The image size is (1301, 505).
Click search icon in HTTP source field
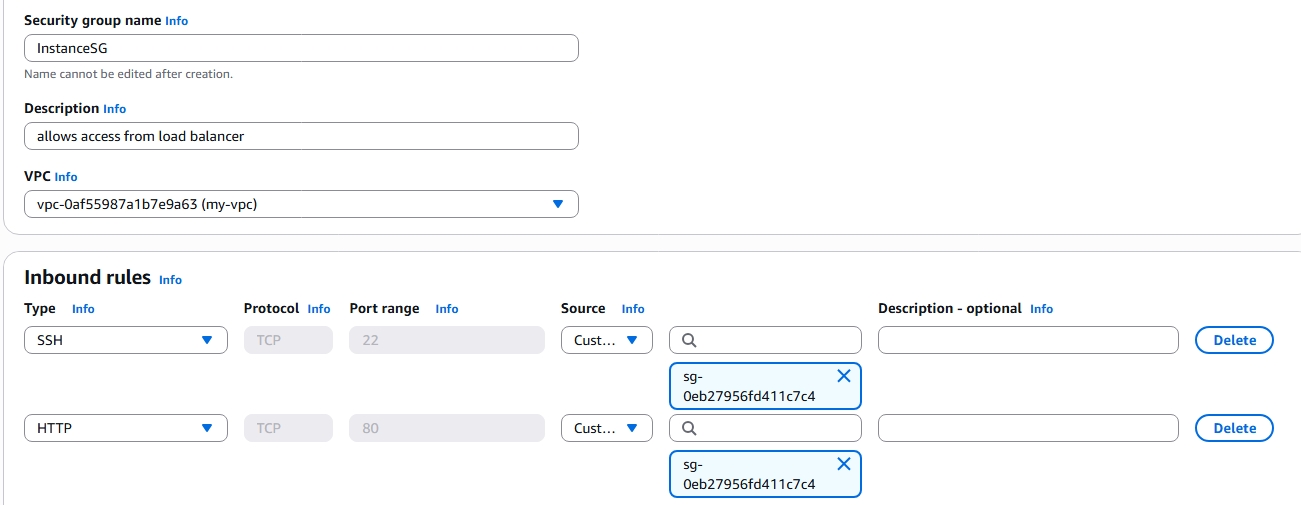pyautogui.click(x=689, y=428)
